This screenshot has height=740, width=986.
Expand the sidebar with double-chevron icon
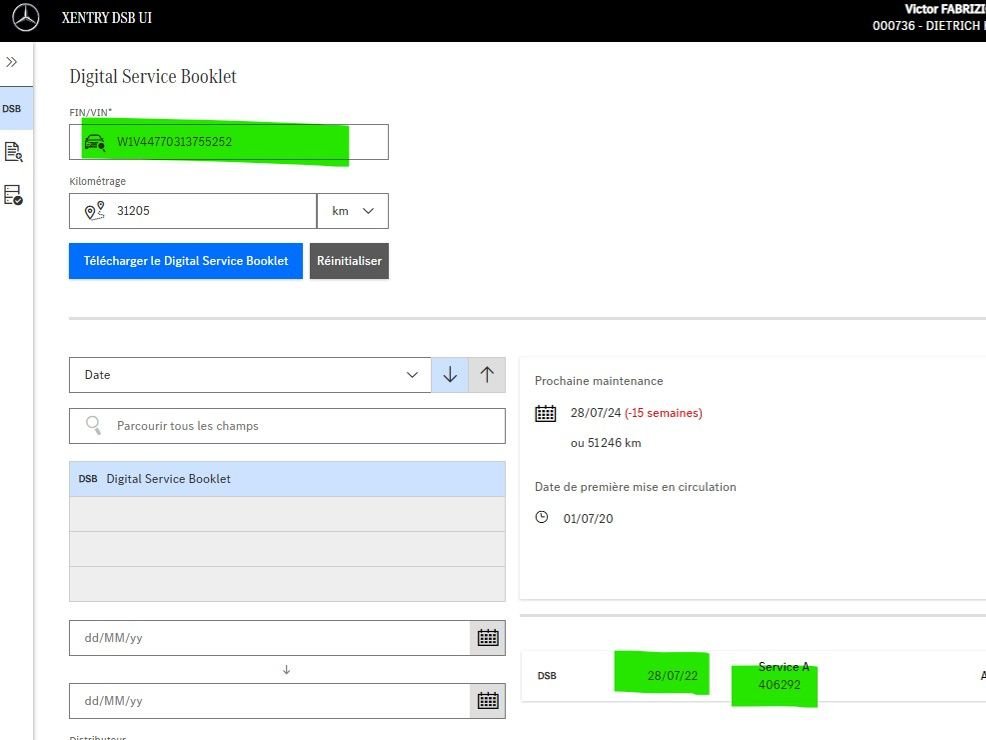(11, 62)
